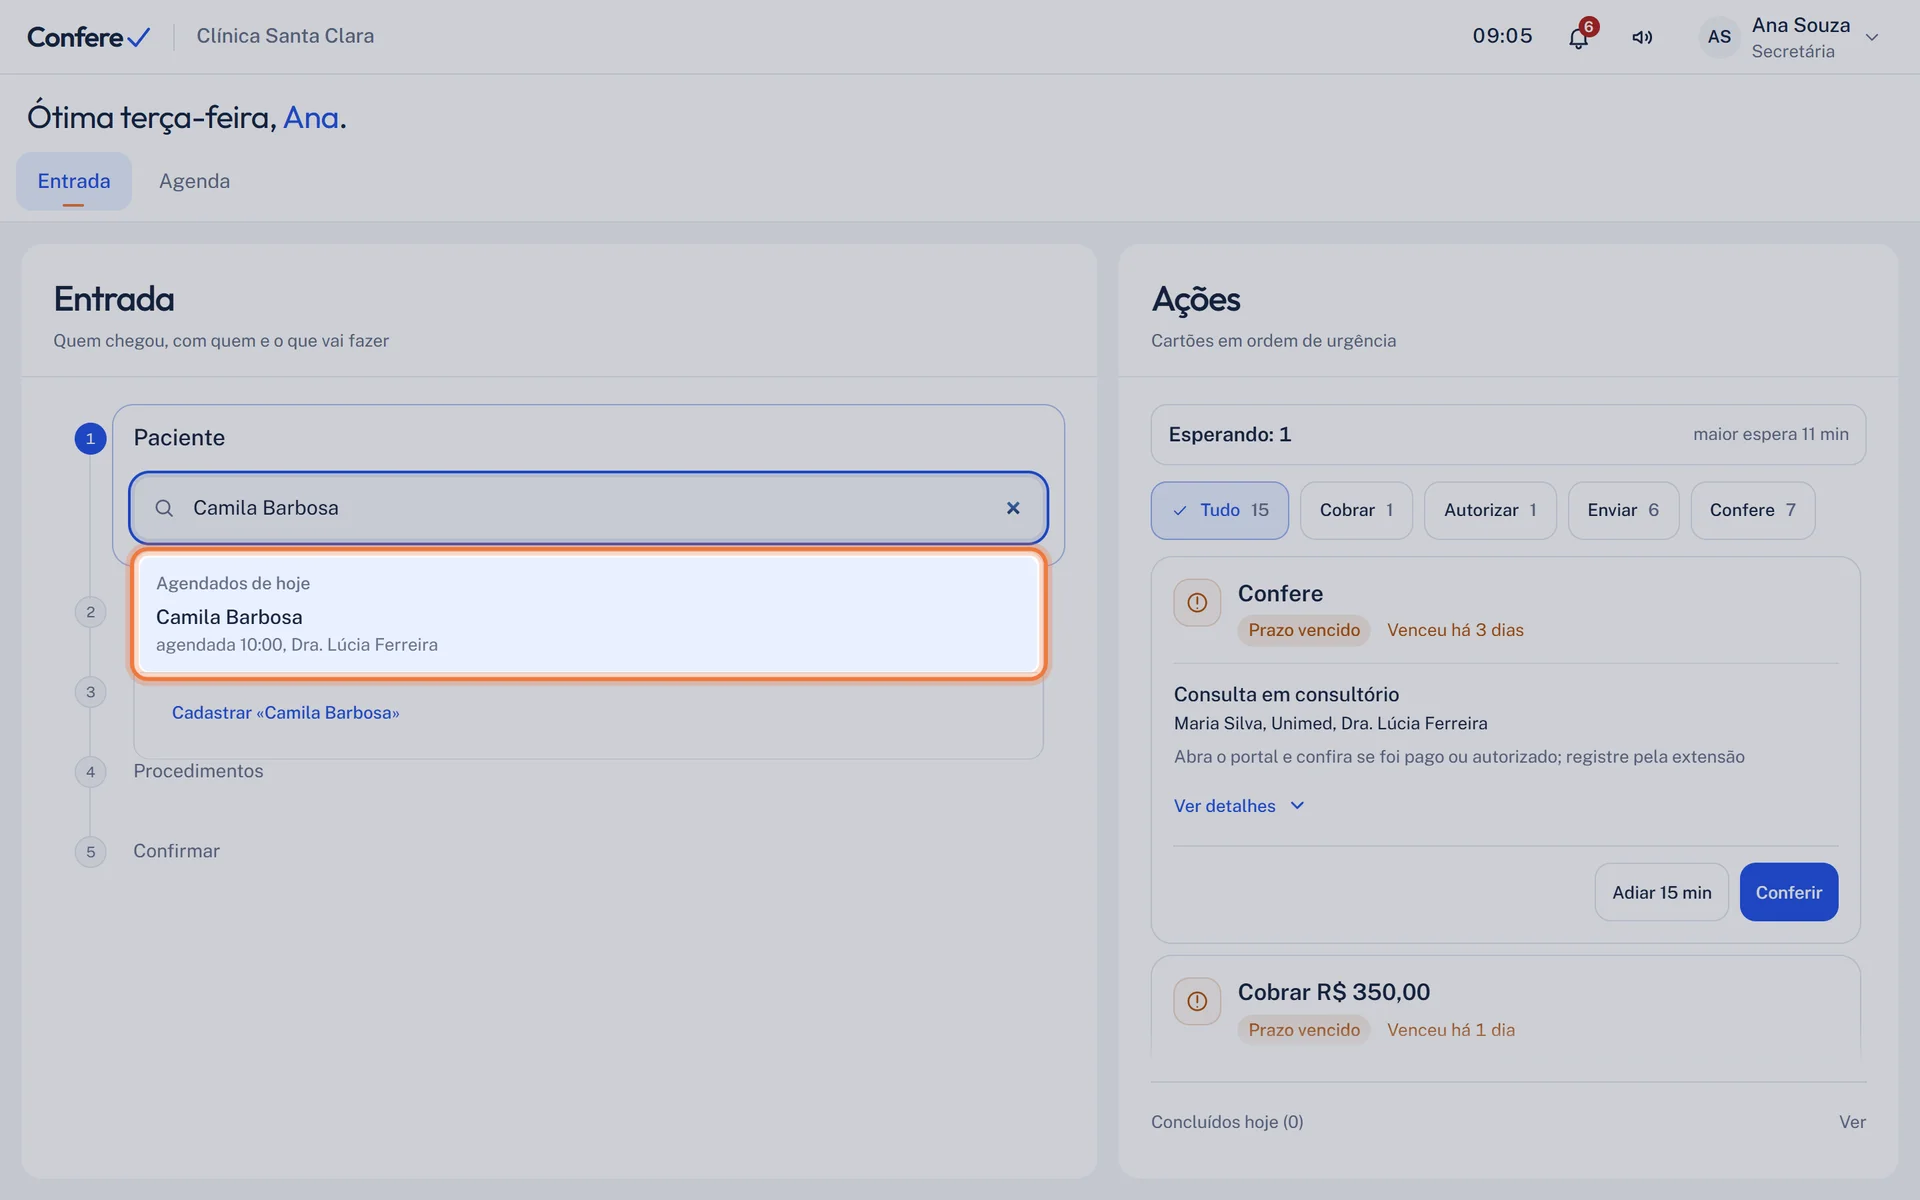Click the Consulta em consultório heading
This screenshot has width=1920, height=1200.
tap(1286, 694)
